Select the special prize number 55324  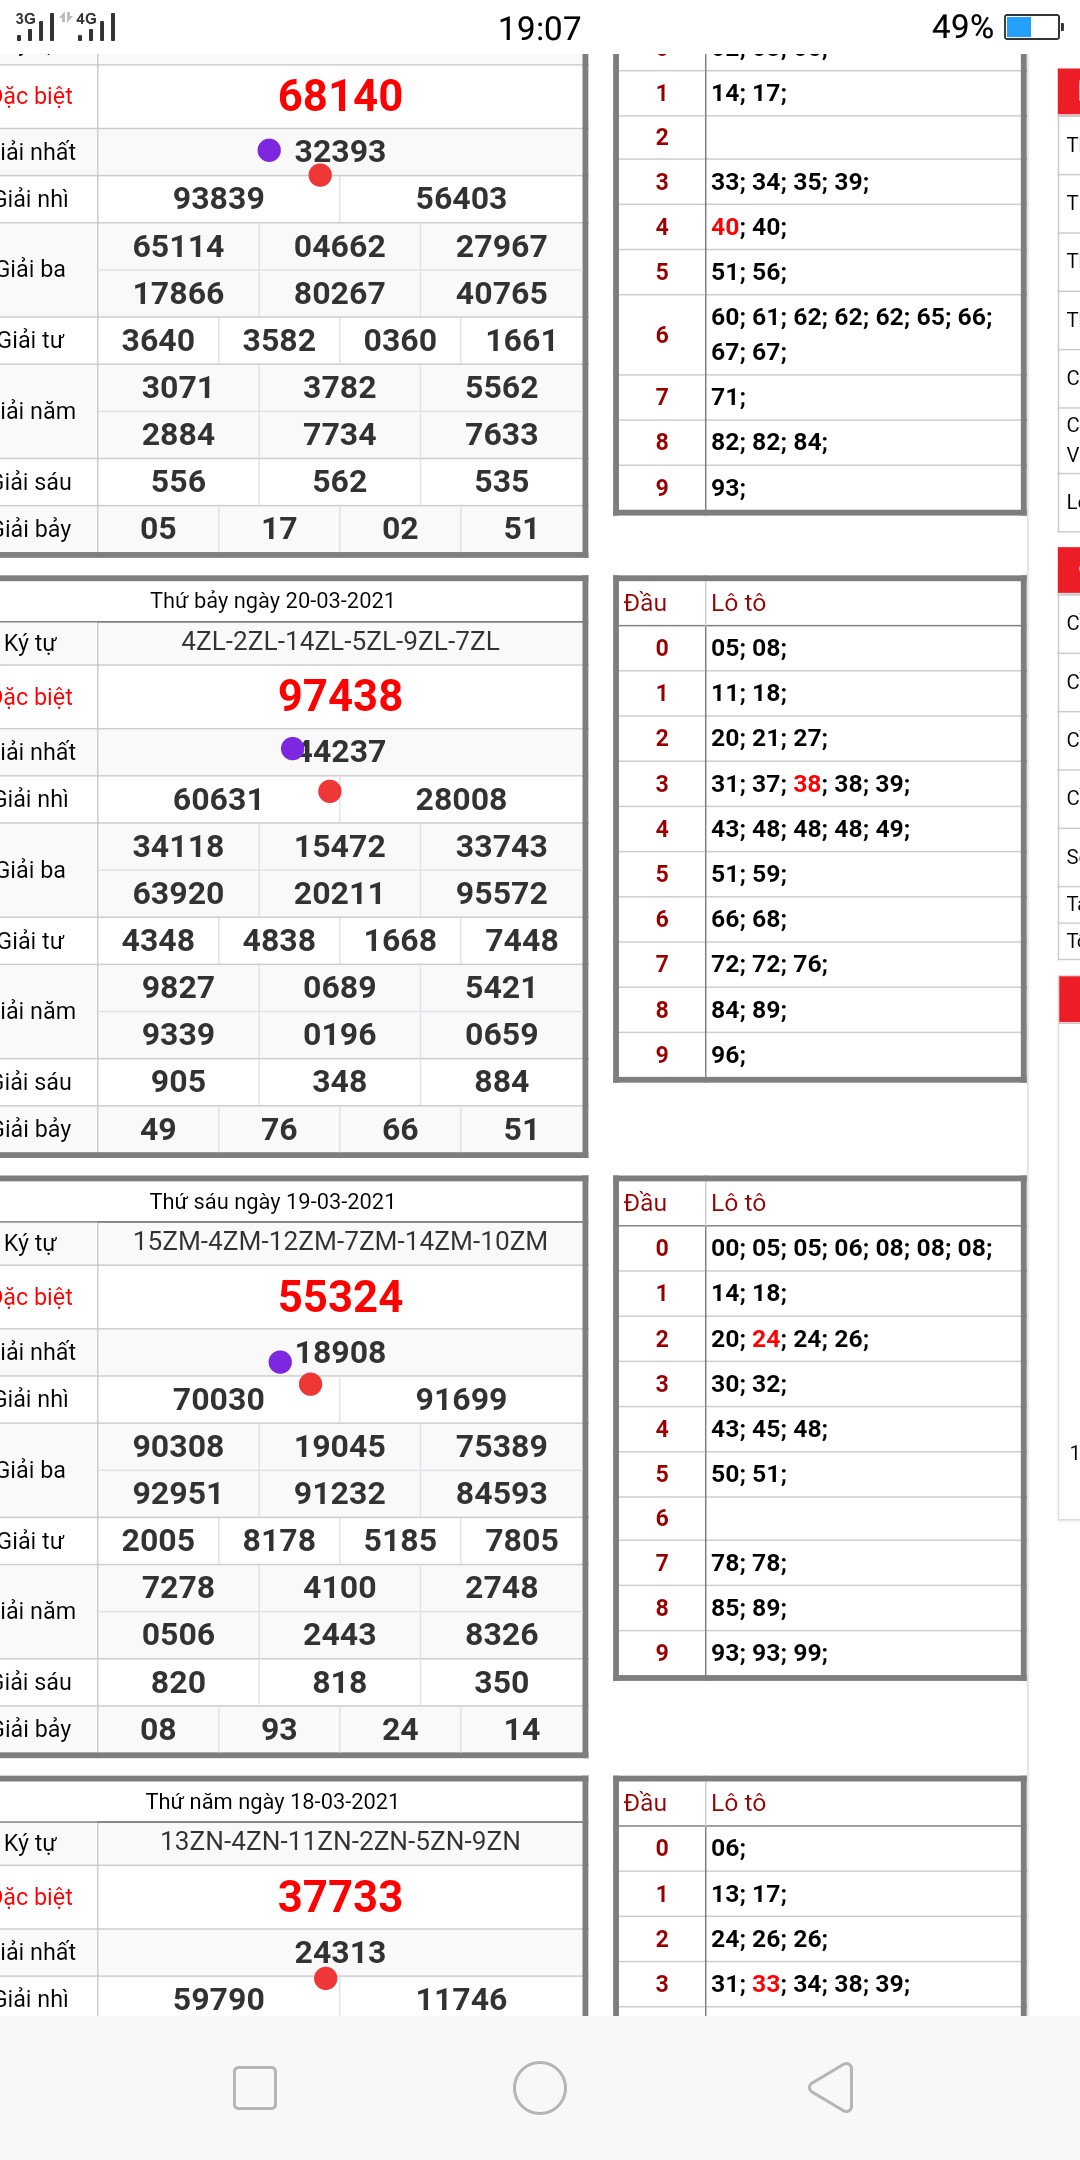(340, 1297)
